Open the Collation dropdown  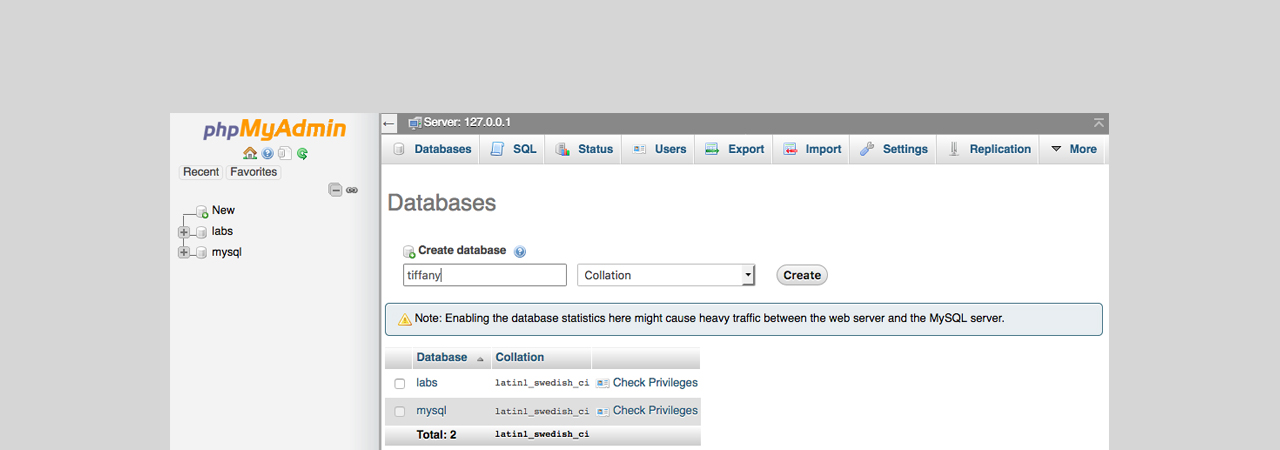click(666, 275)
